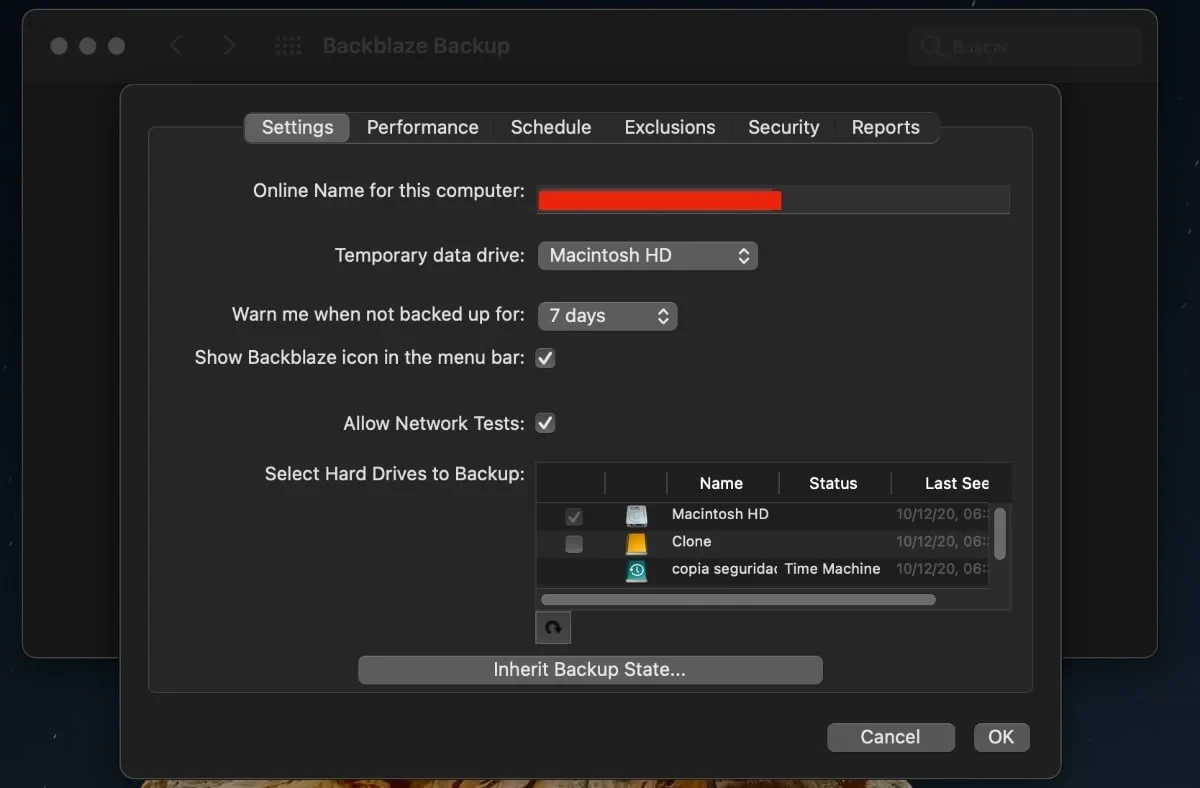The image size is (1200, 788).
Task: Click the Backblaze Backup window title
Action: click(416, 46)
